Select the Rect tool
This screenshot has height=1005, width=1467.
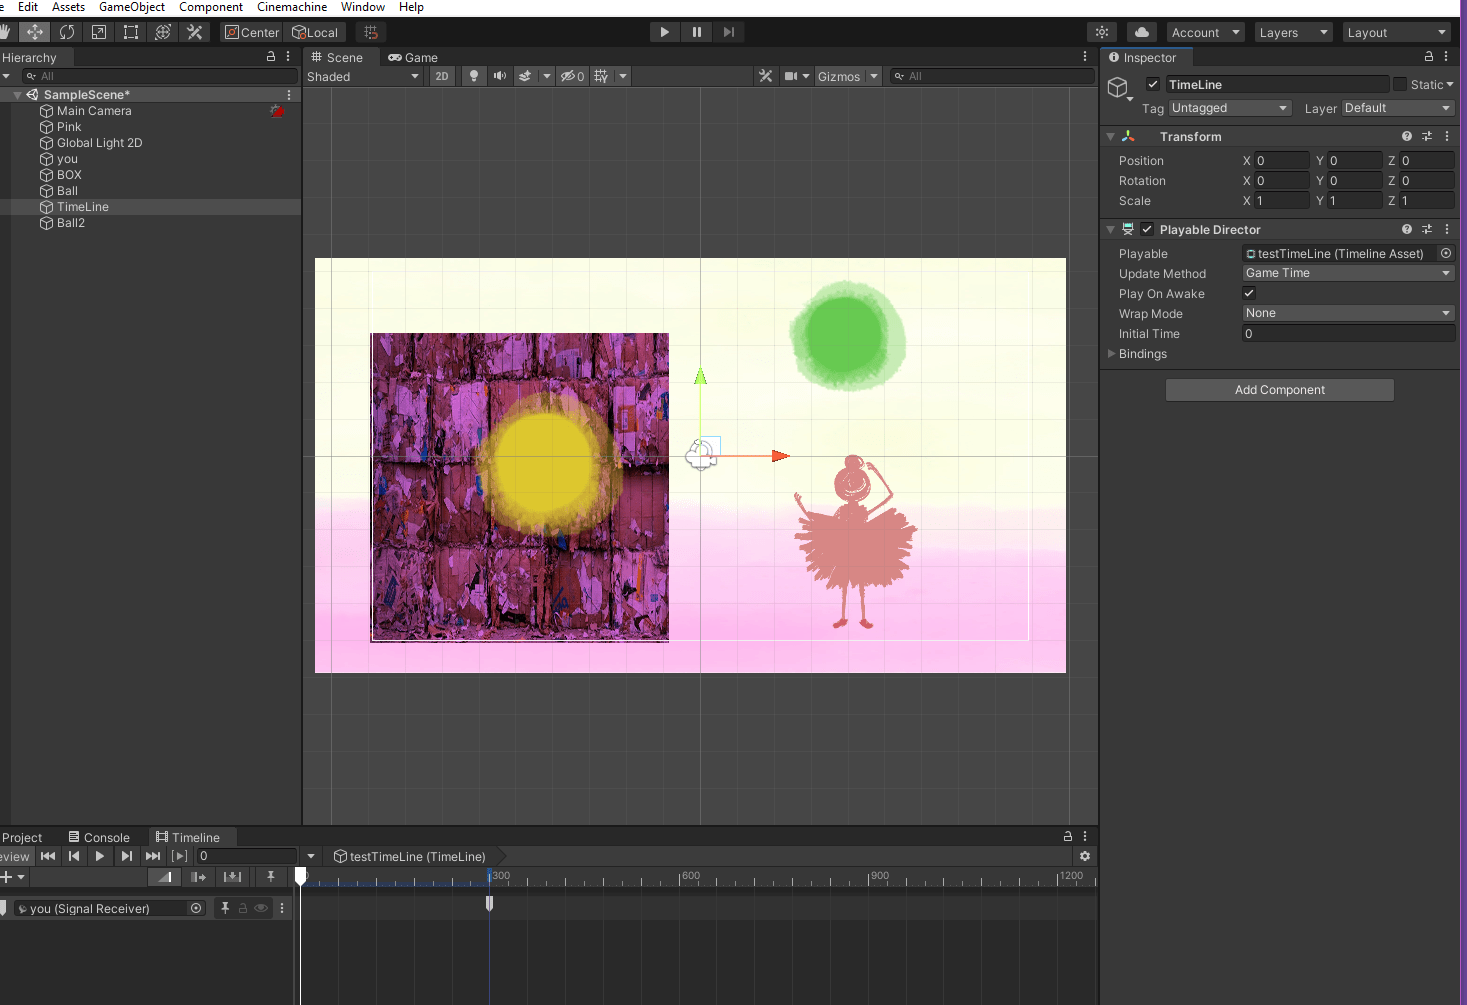click(131, 32)
